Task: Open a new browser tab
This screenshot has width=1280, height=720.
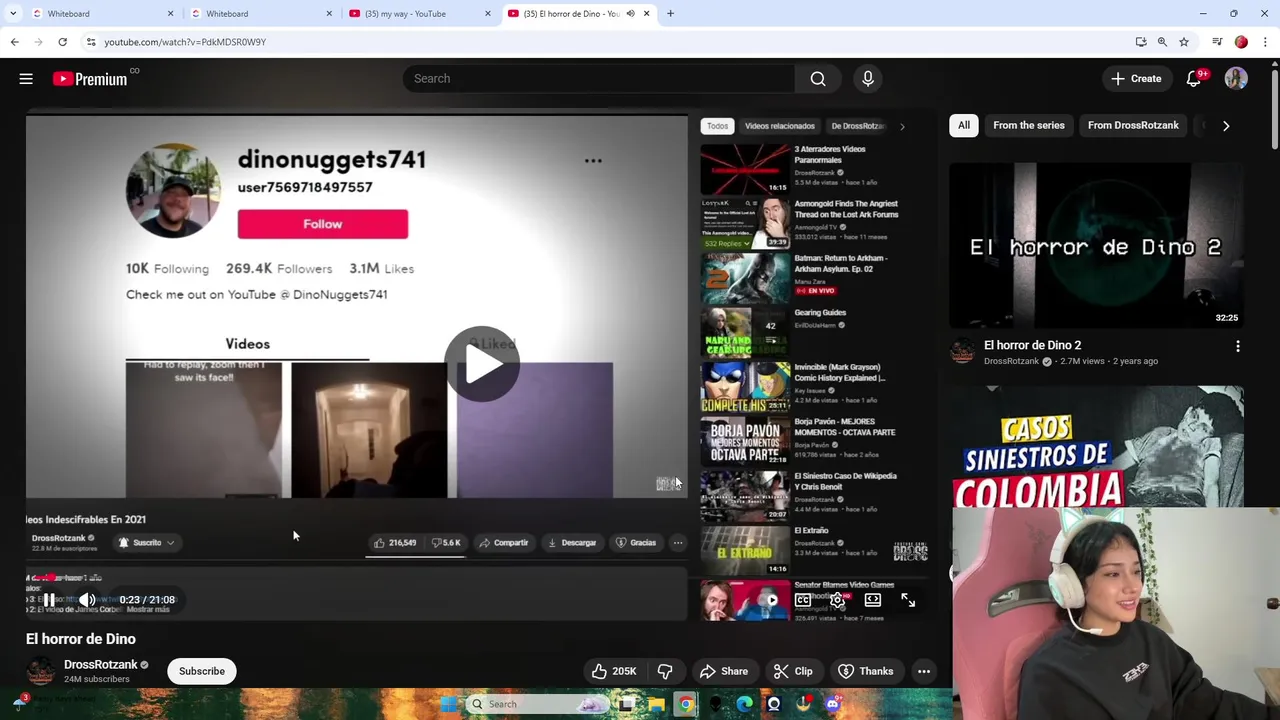Action: click(x=671, y=14)
